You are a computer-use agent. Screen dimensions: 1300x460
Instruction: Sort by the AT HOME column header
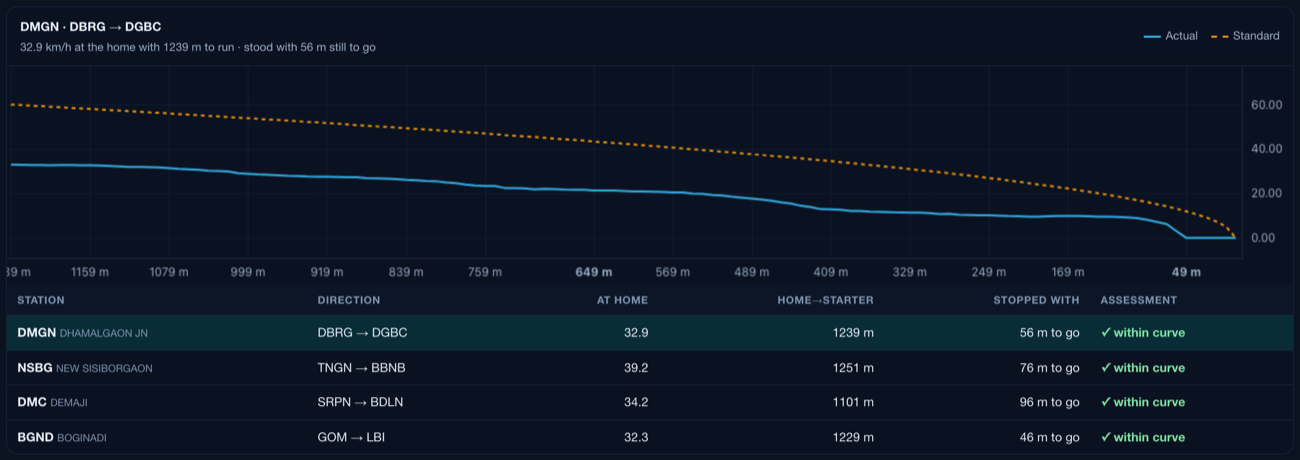point(622,300)
